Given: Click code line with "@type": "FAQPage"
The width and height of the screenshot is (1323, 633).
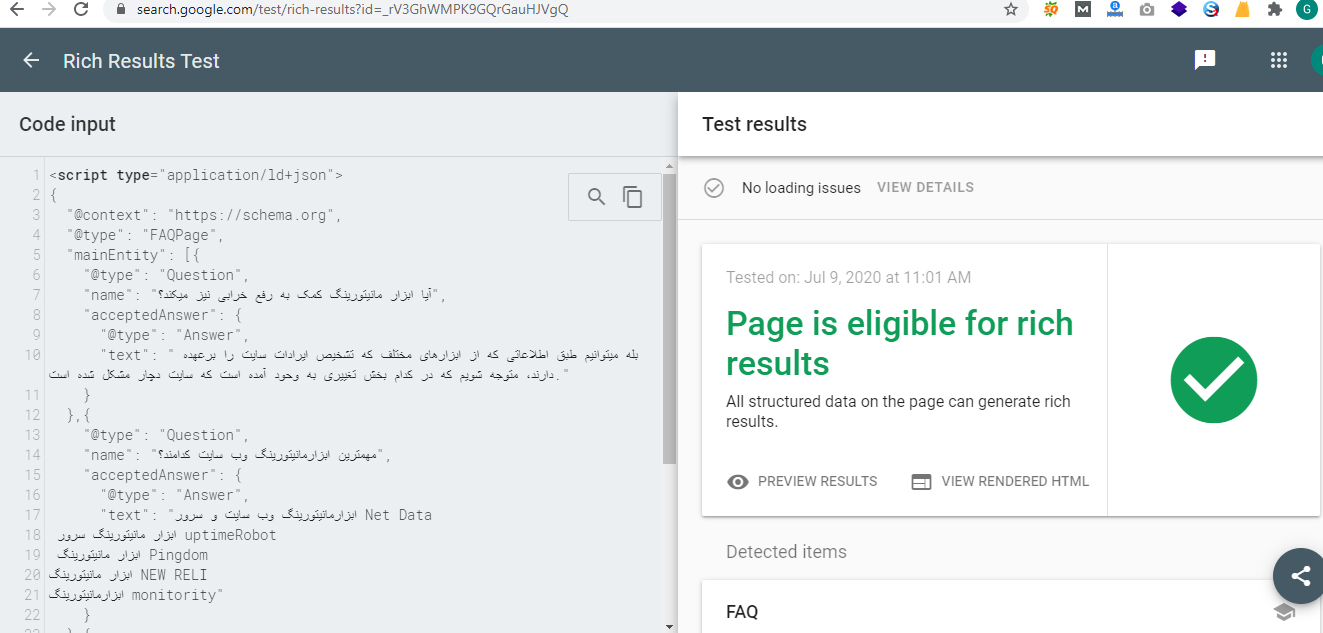Looking at the screenshot, I should pyautogui.click(x=145, y=235).
